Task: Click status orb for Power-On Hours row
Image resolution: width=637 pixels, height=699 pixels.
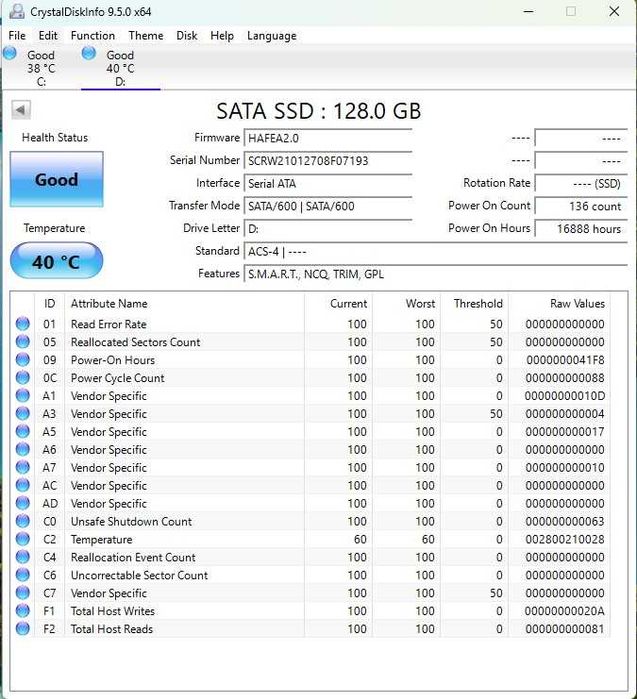Action: [23, 359]
